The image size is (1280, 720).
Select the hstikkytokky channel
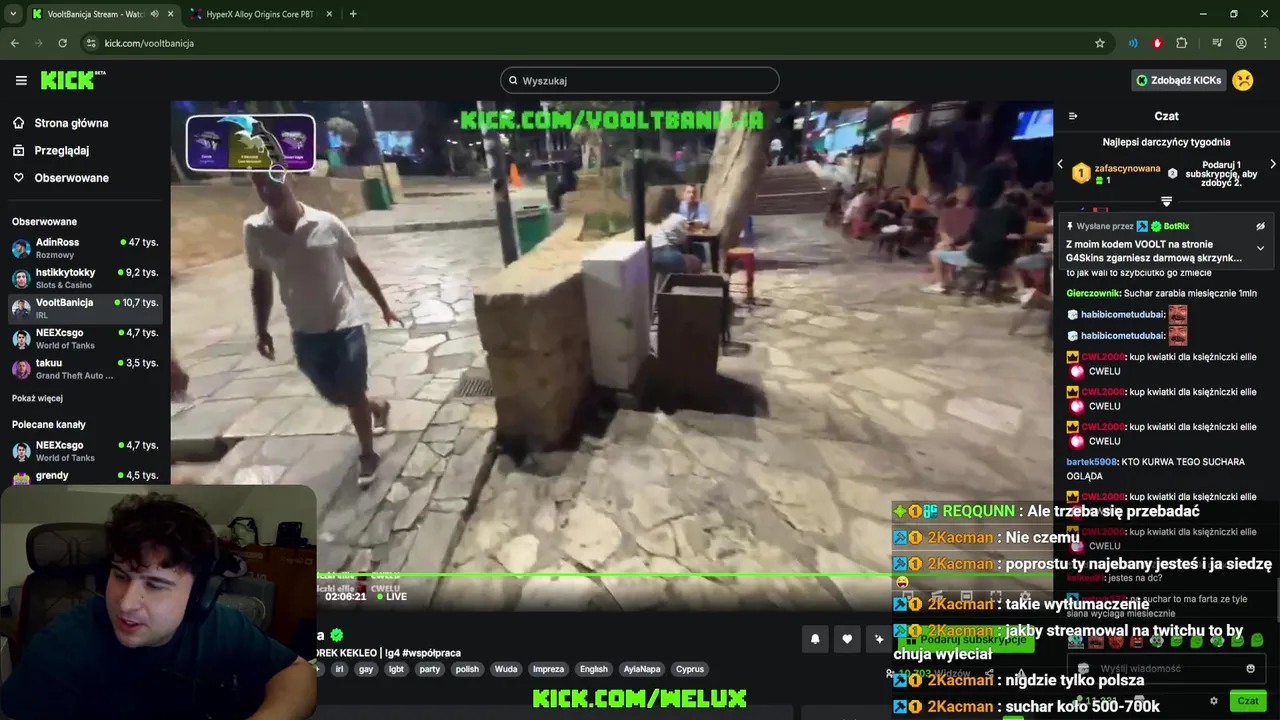(x=85, y=278)
